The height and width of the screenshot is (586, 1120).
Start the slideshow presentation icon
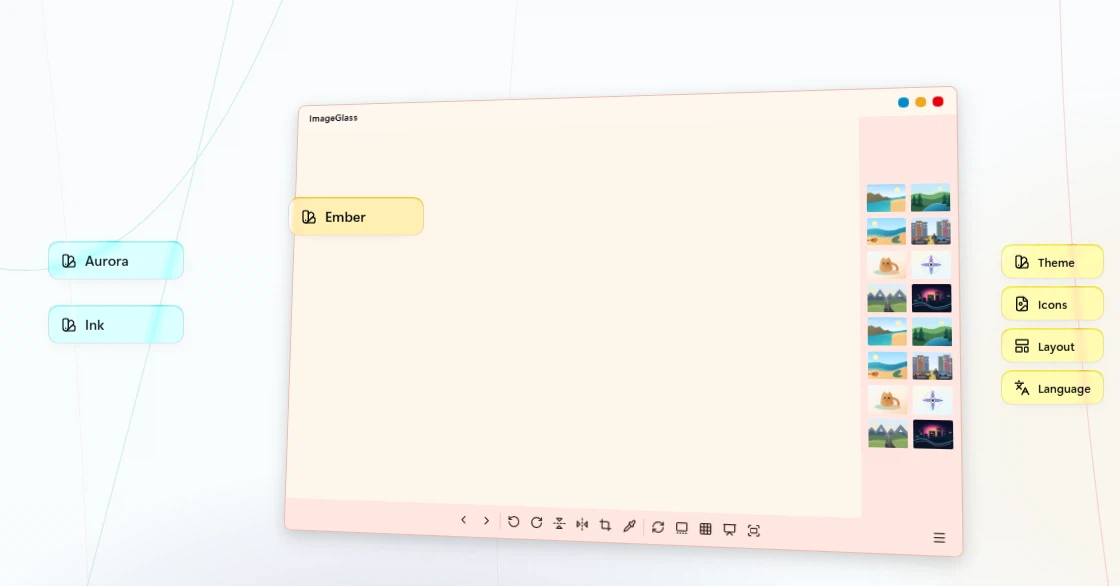[x=729, y=530]
